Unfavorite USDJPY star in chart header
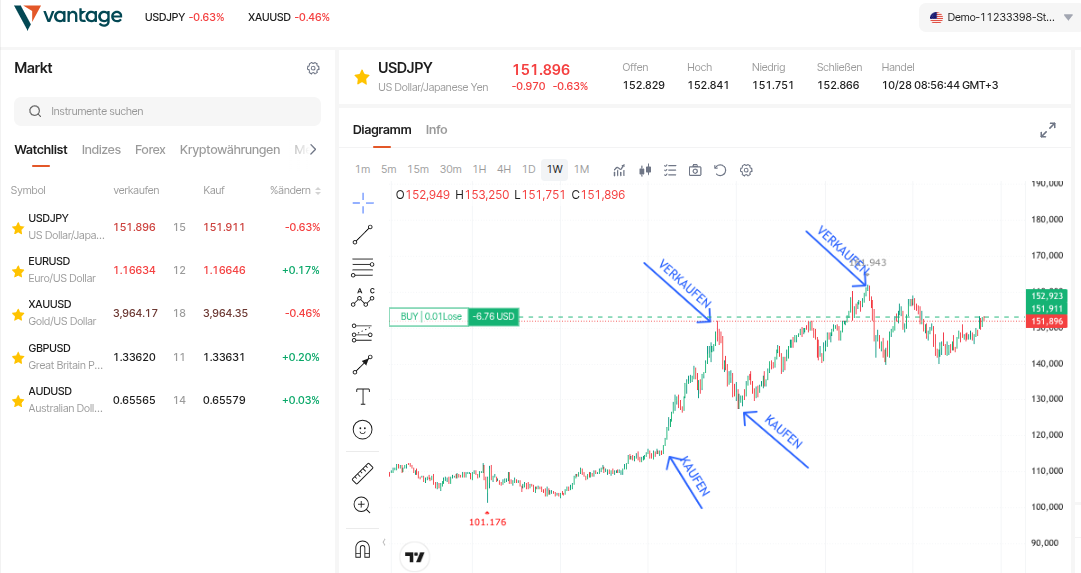Screen dimensions: 1081x573 click(x=362, y=77)
